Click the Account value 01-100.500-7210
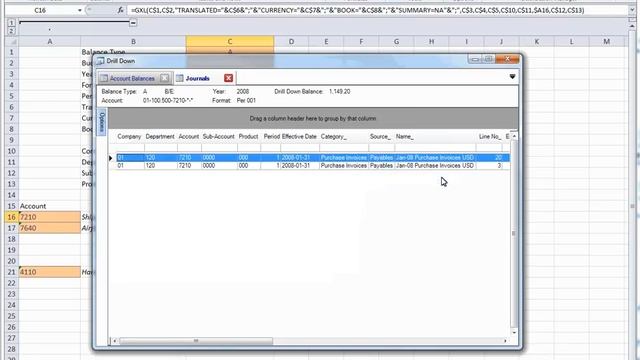Image resolution: width=640 pixels, height=360 pixels. coord(168,100)
